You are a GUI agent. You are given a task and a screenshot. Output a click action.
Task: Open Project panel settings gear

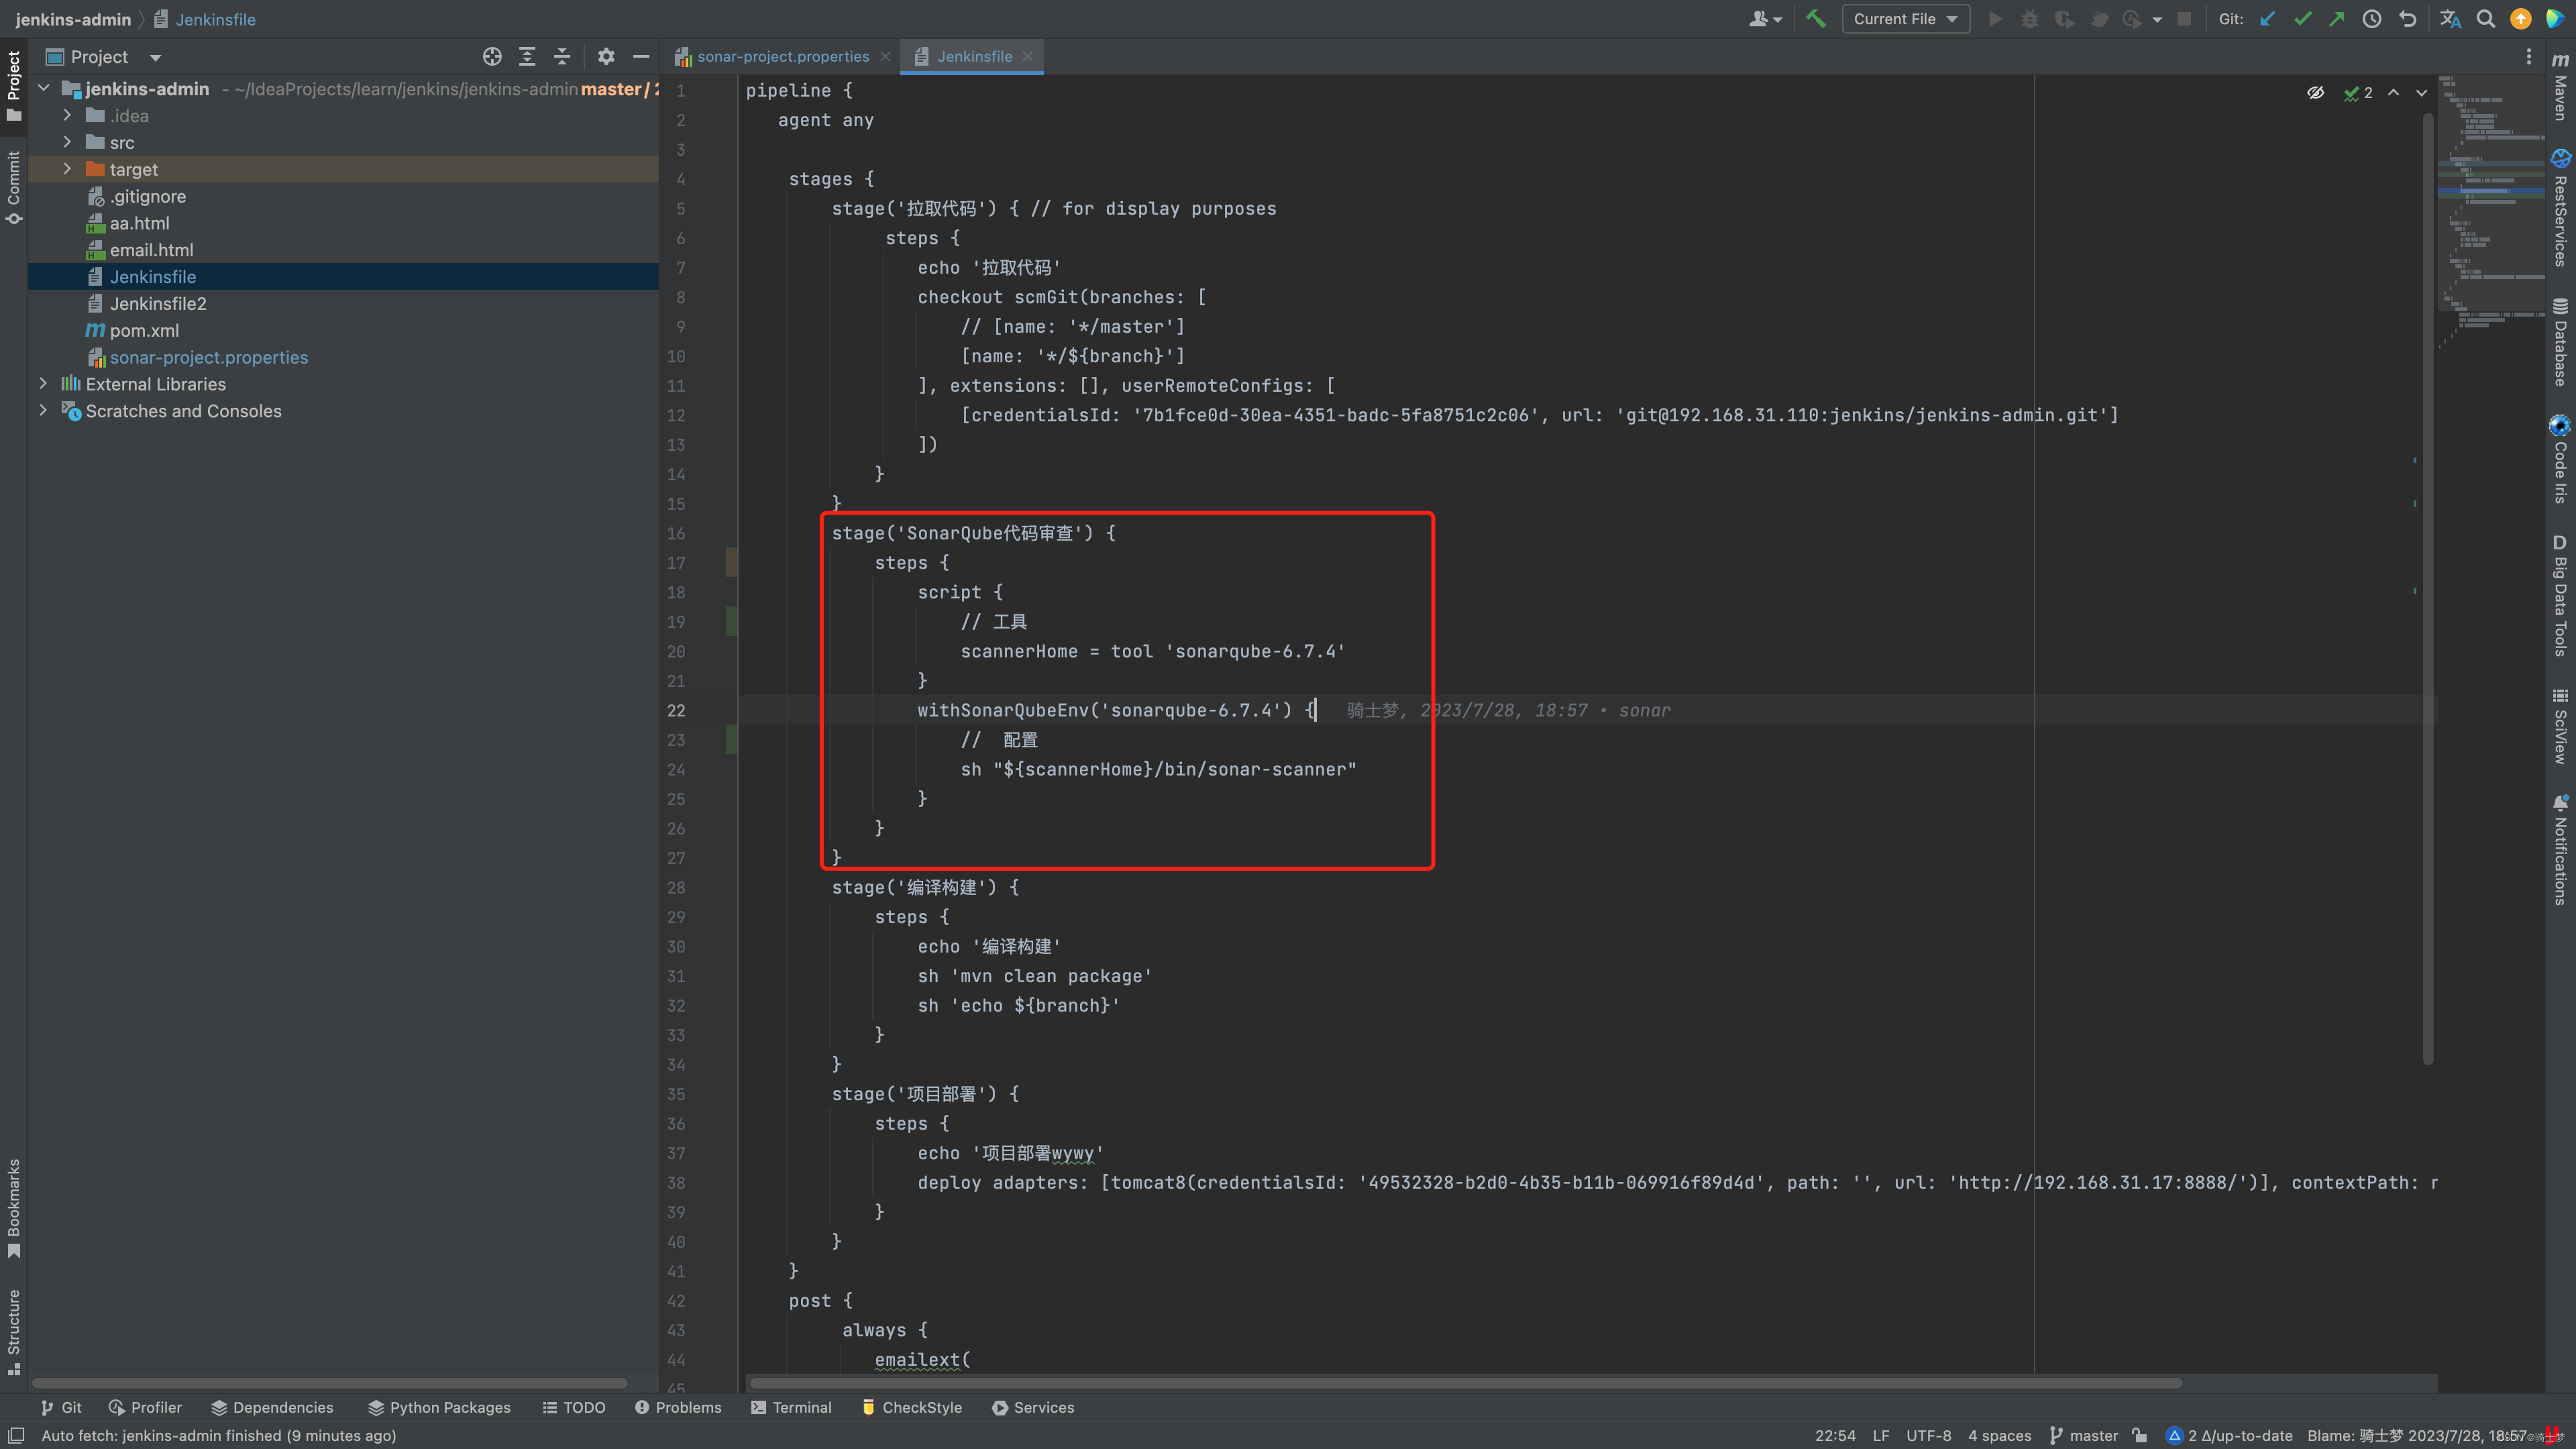[x=606, y=57]
